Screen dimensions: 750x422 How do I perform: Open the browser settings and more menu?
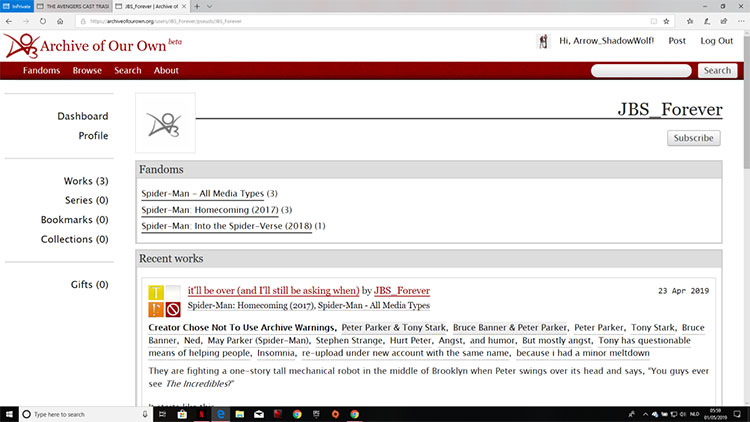point(741,21)
